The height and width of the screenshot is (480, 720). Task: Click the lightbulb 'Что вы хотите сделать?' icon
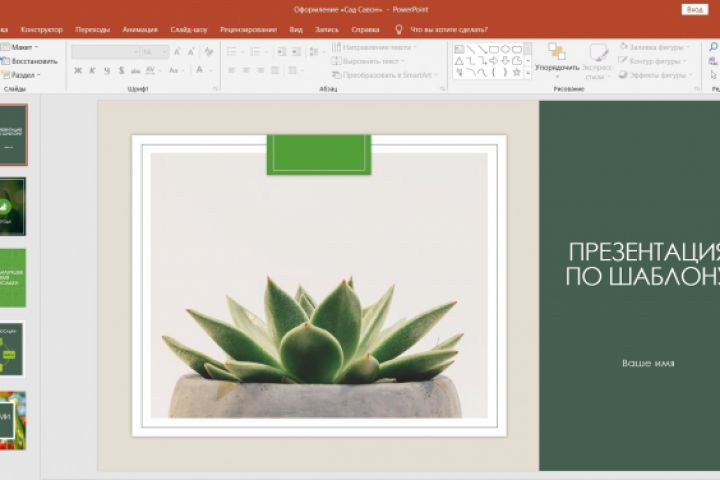point(399,29)
